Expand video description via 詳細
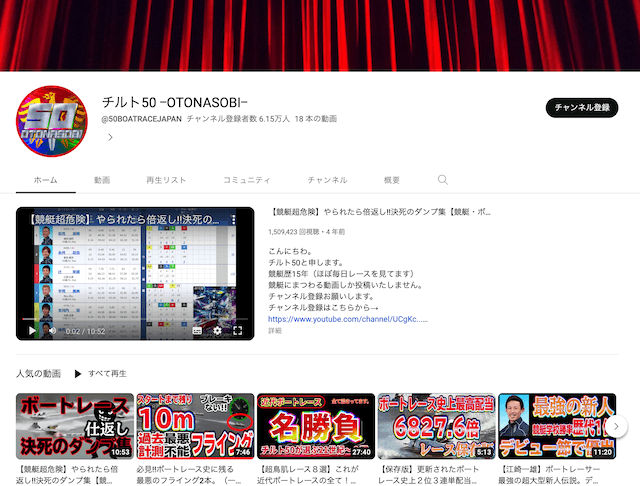The height and width of the screenshot is (486, 640). (x=275, y=330)
